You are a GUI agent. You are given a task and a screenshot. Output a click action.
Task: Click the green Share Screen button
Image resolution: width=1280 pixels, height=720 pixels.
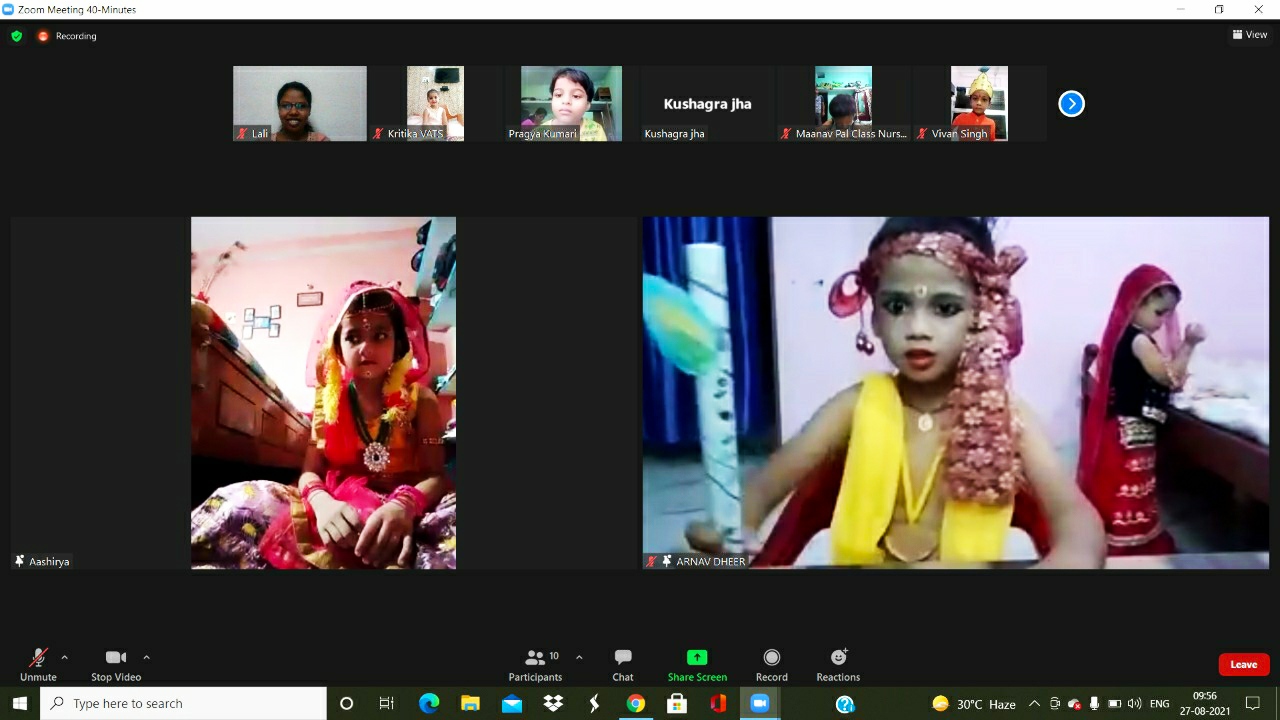coord(697,664)
